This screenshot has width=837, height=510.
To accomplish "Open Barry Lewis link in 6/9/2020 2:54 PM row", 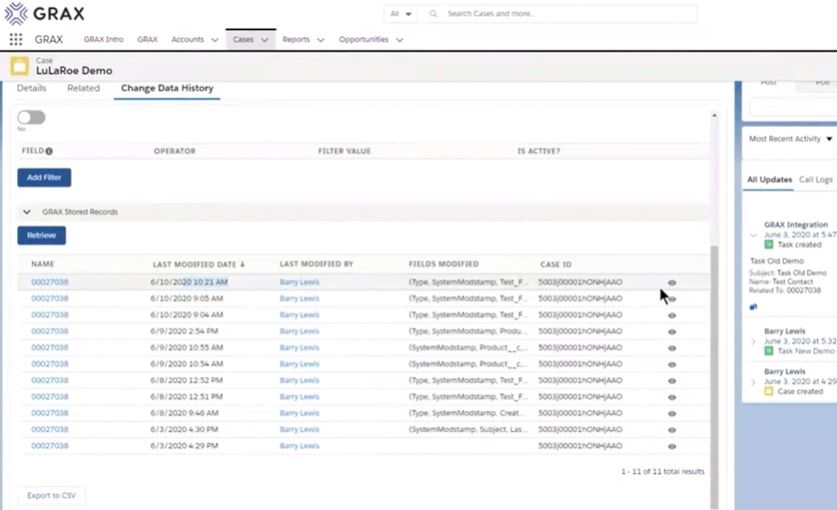I will (299, 331).
